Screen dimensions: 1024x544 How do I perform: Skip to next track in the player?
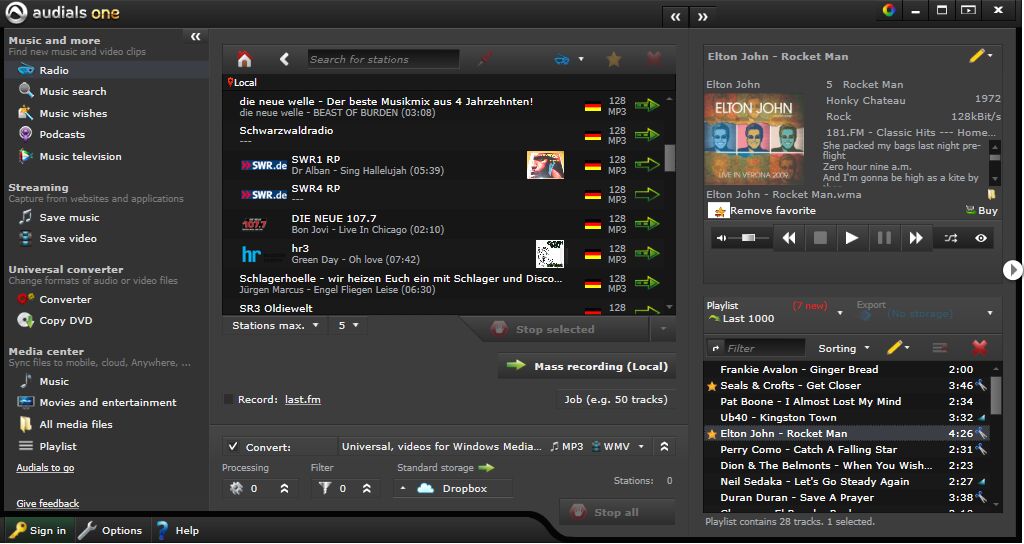click(915, 238)
